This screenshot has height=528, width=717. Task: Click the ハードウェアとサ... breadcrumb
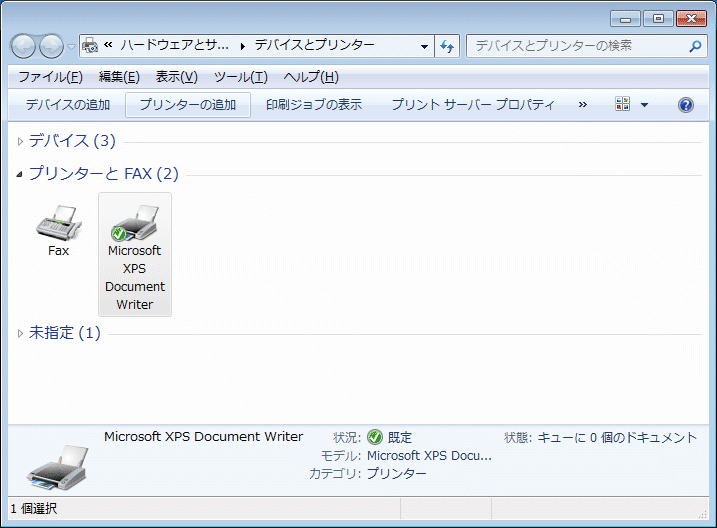coord(174,45)
